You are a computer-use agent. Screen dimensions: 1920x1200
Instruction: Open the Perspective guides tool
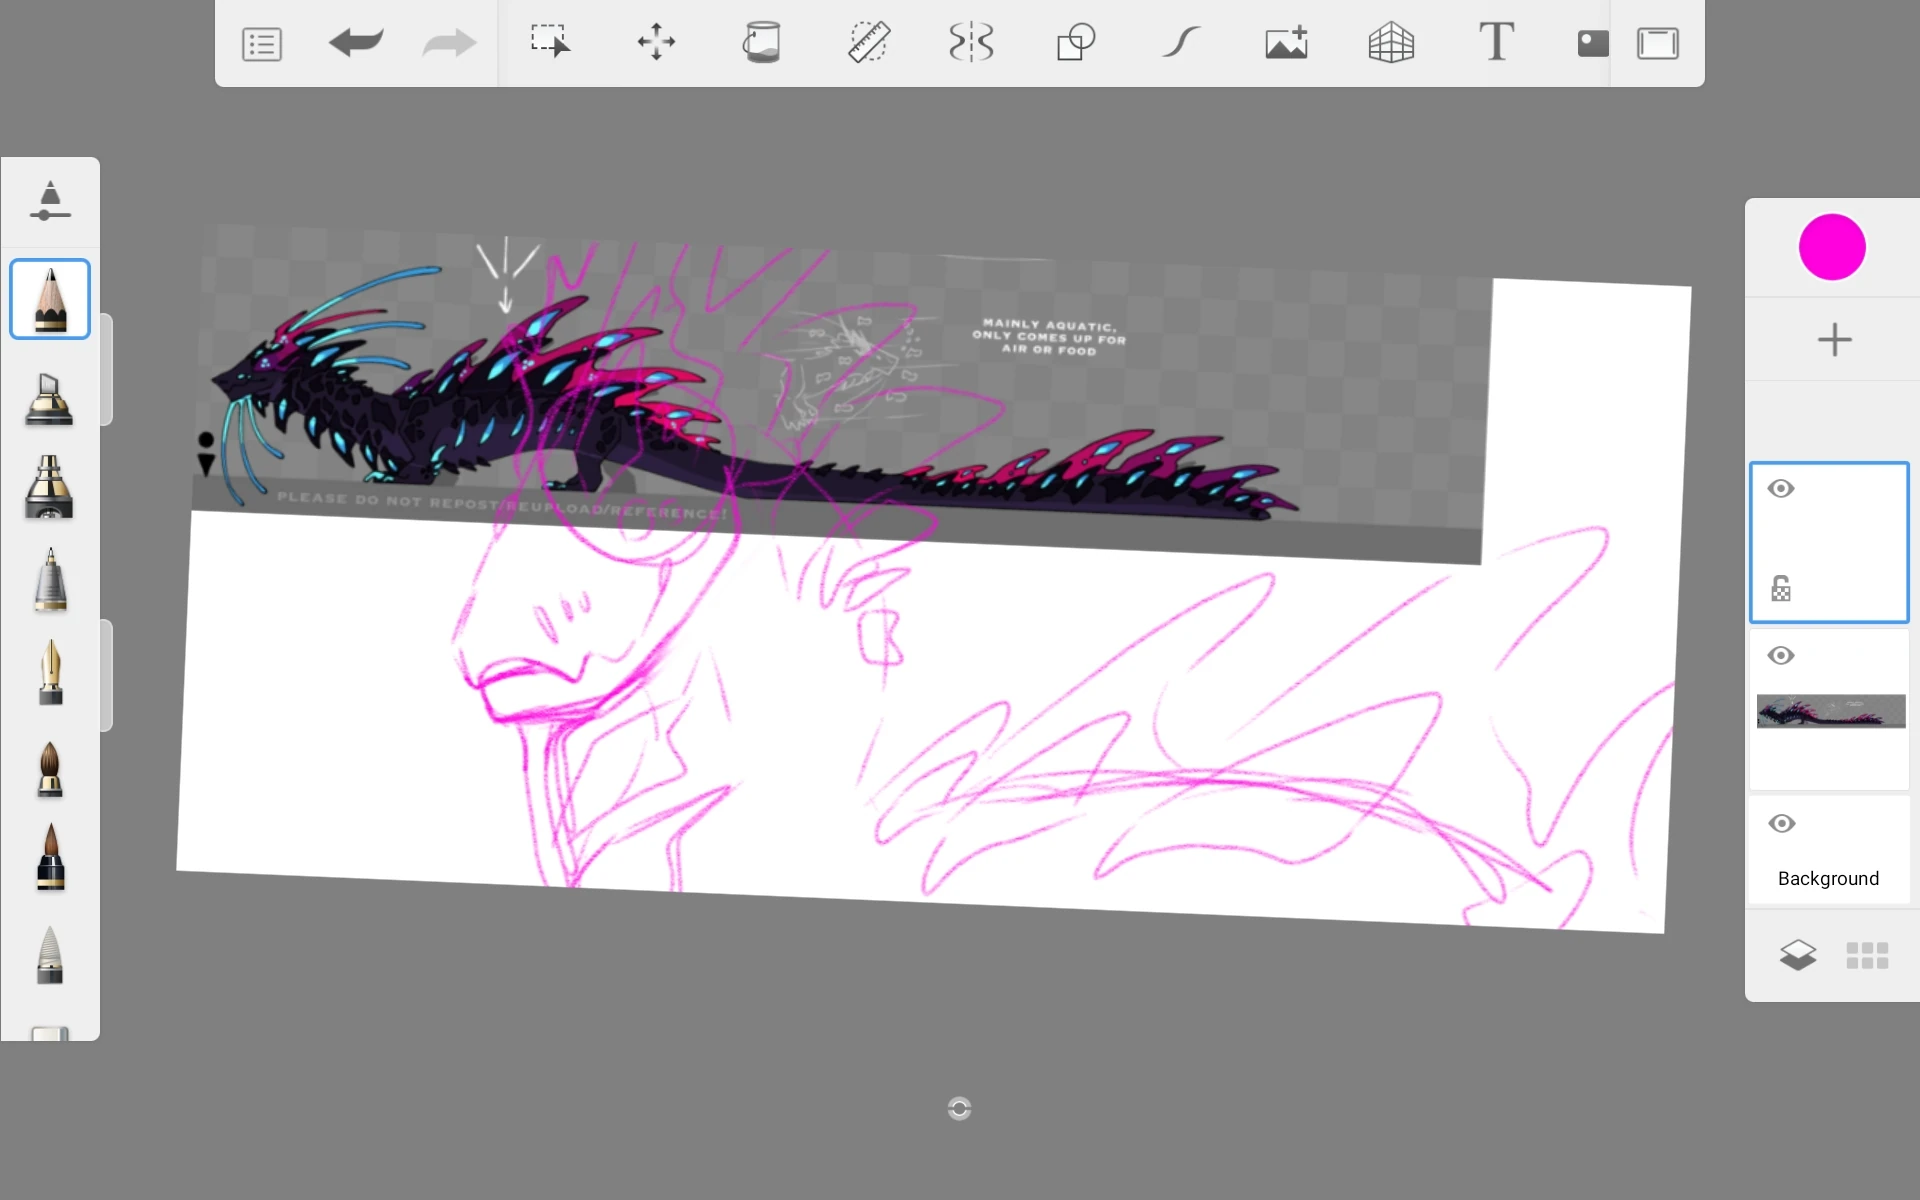1392,43
